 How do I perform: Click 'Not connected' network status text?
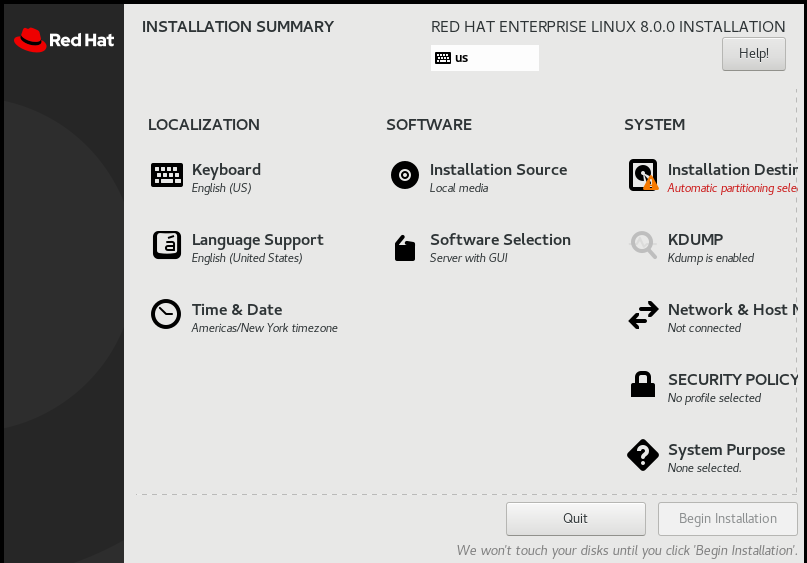coord(704,328)
